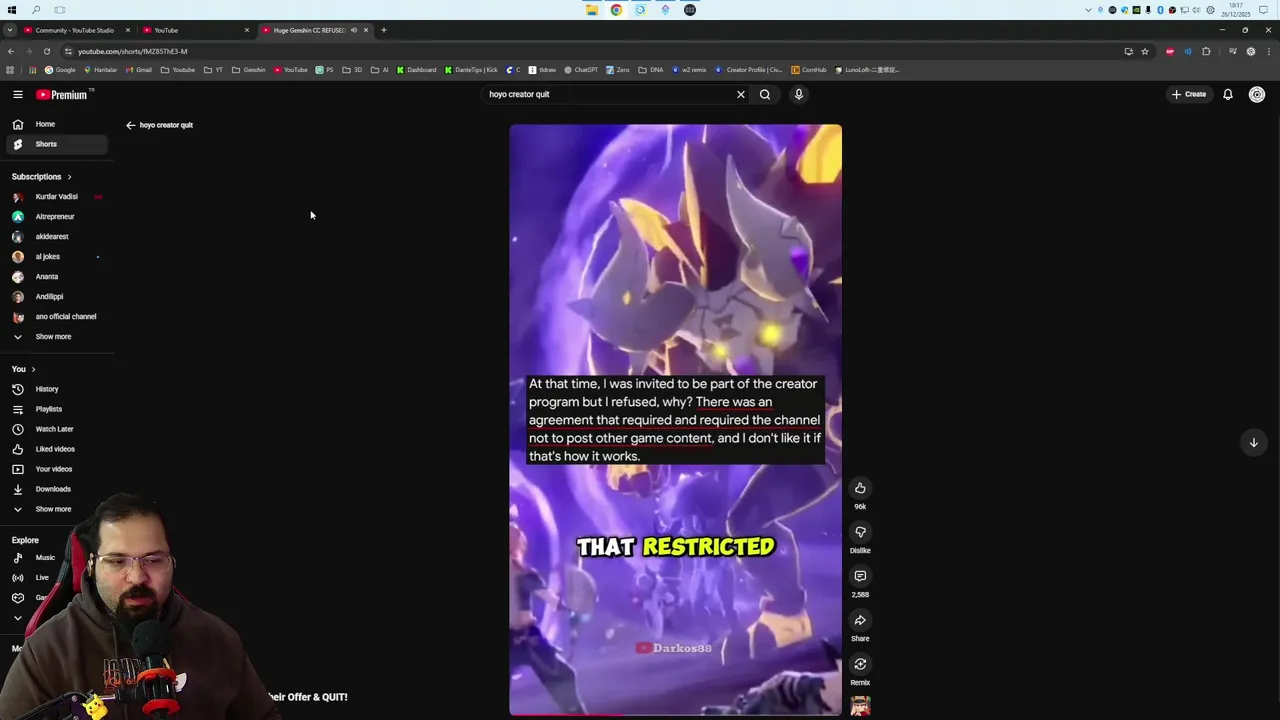Viewport: 1280px width, 720px height.
Task: Click the browser address bar URL
Action: 132,51
